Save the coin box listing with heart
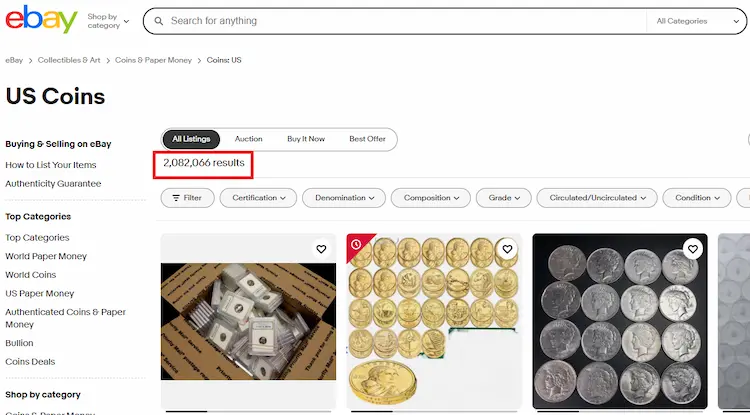750x415 pixels. coord(321,249)
